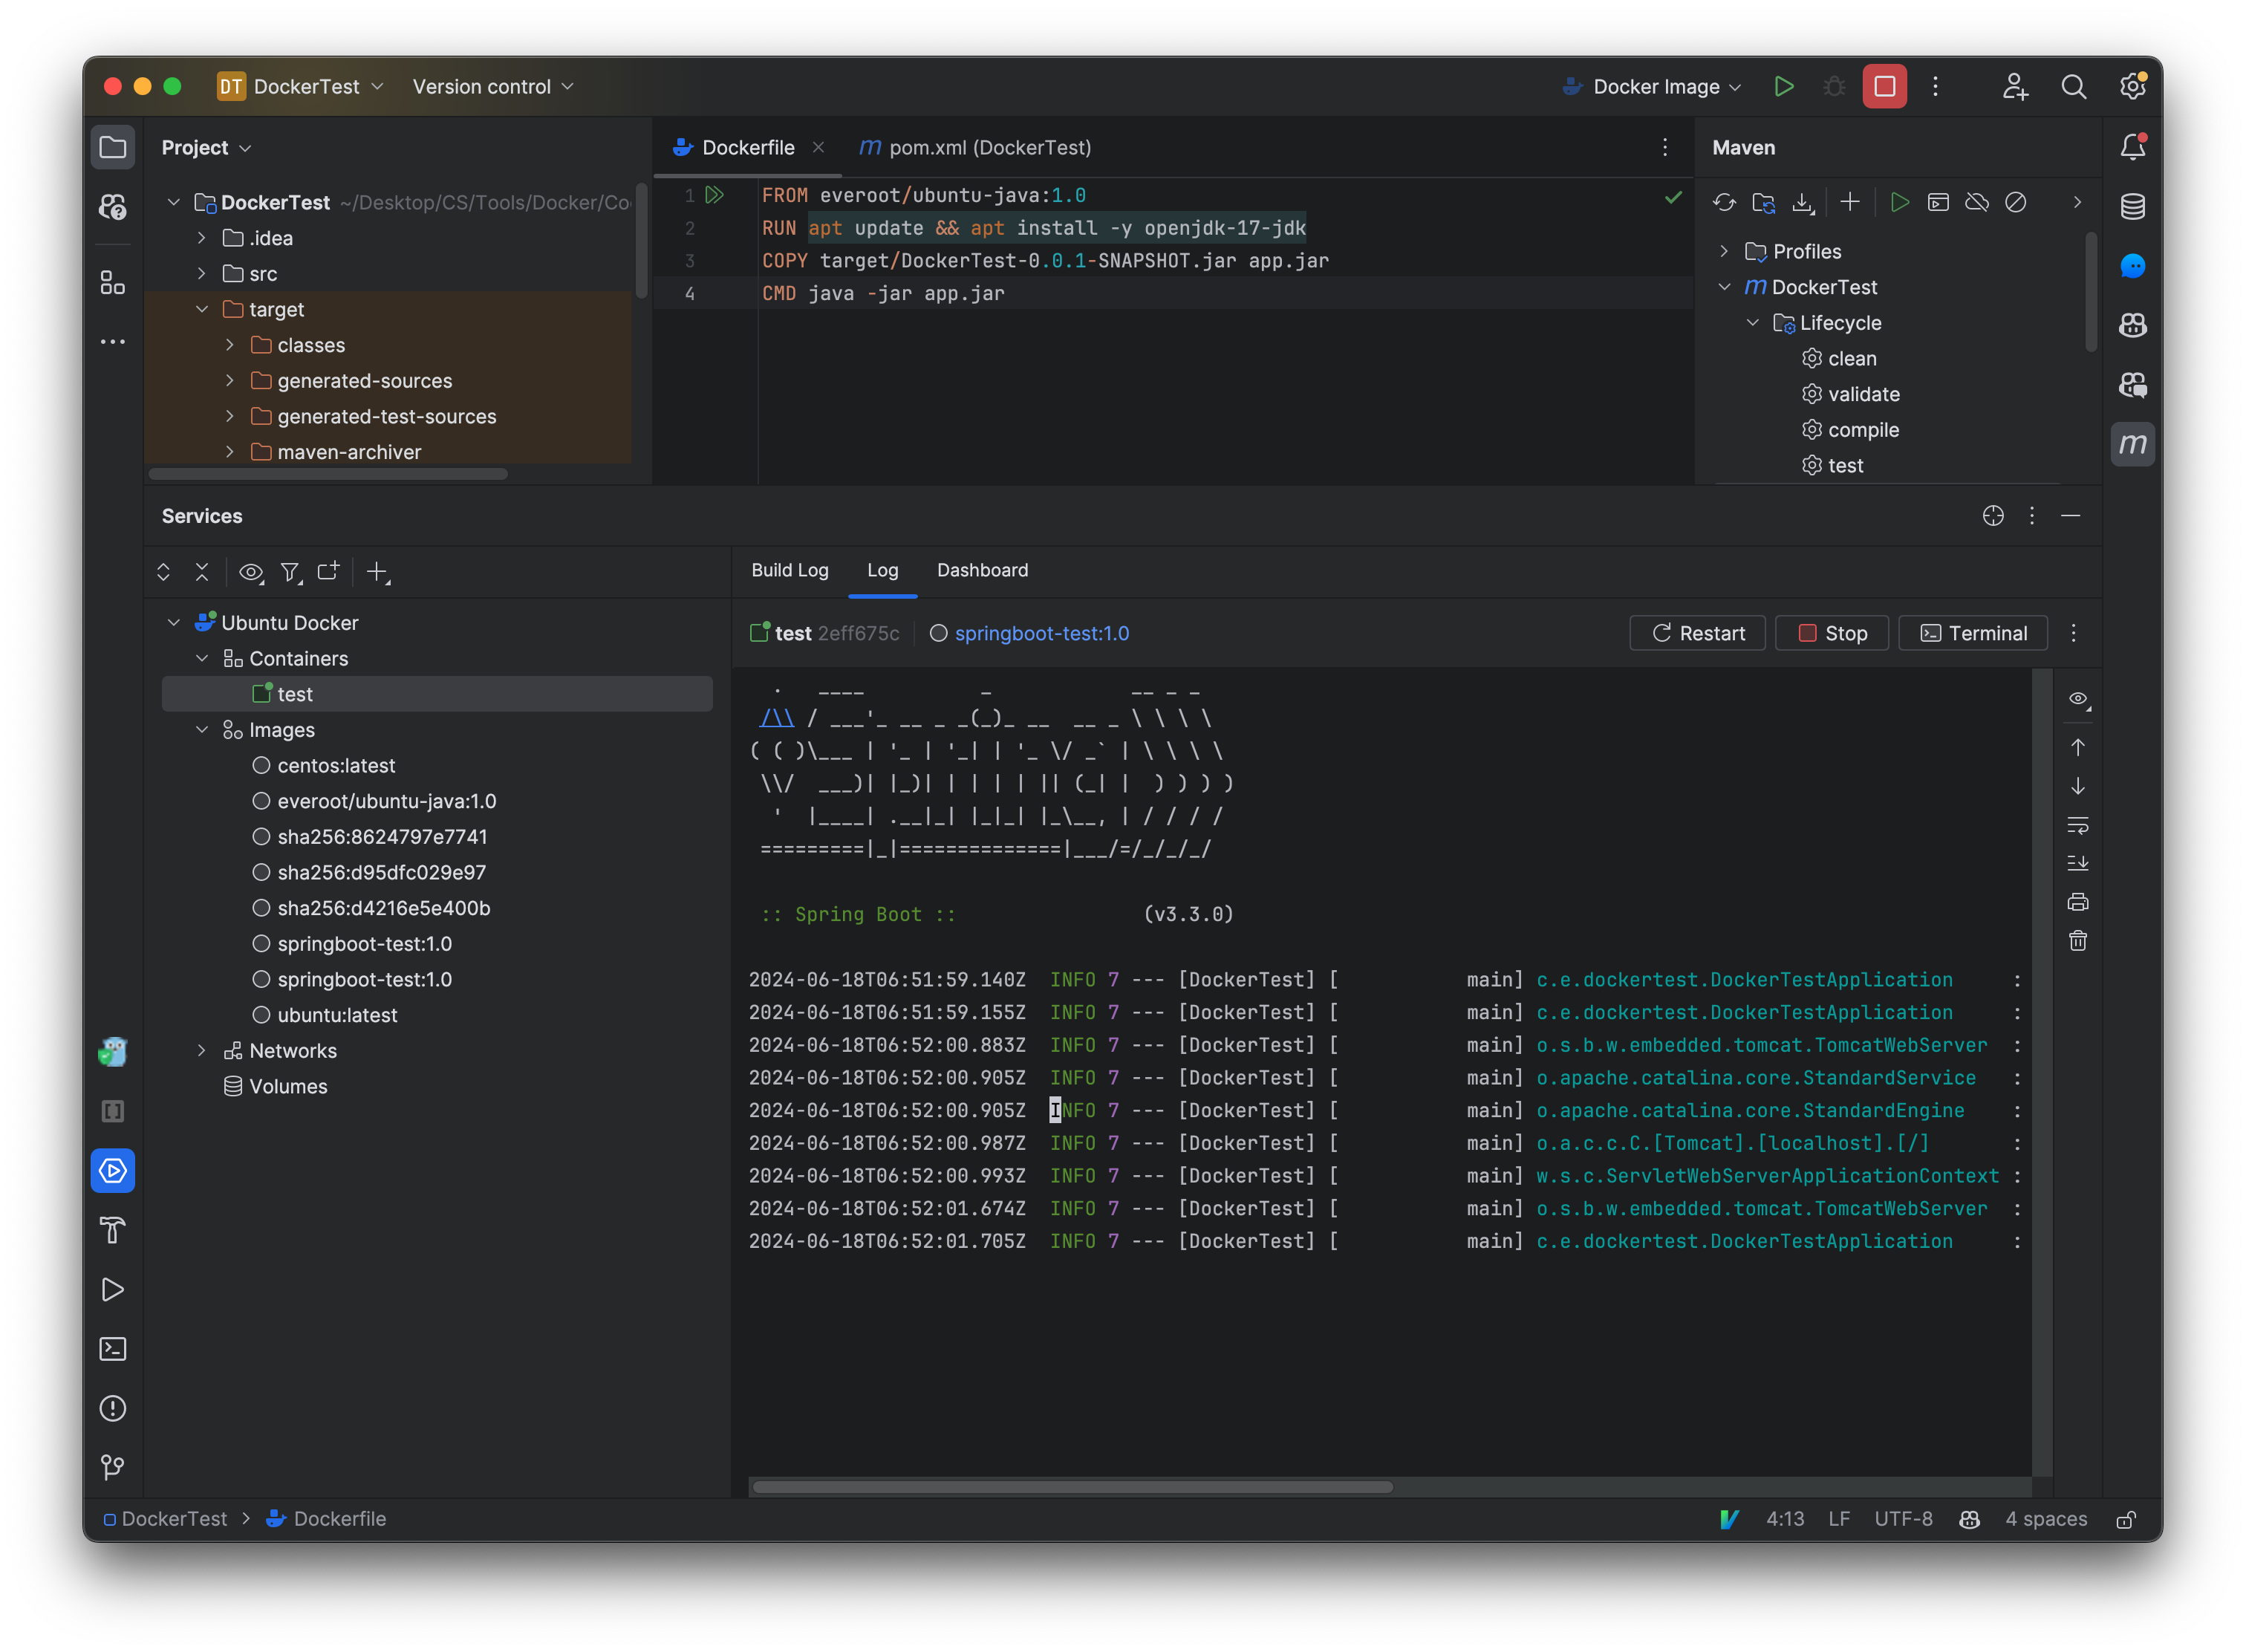Switch to the Build Log tab
This screenshot has width=2246, height=1652.
(790, 570)
